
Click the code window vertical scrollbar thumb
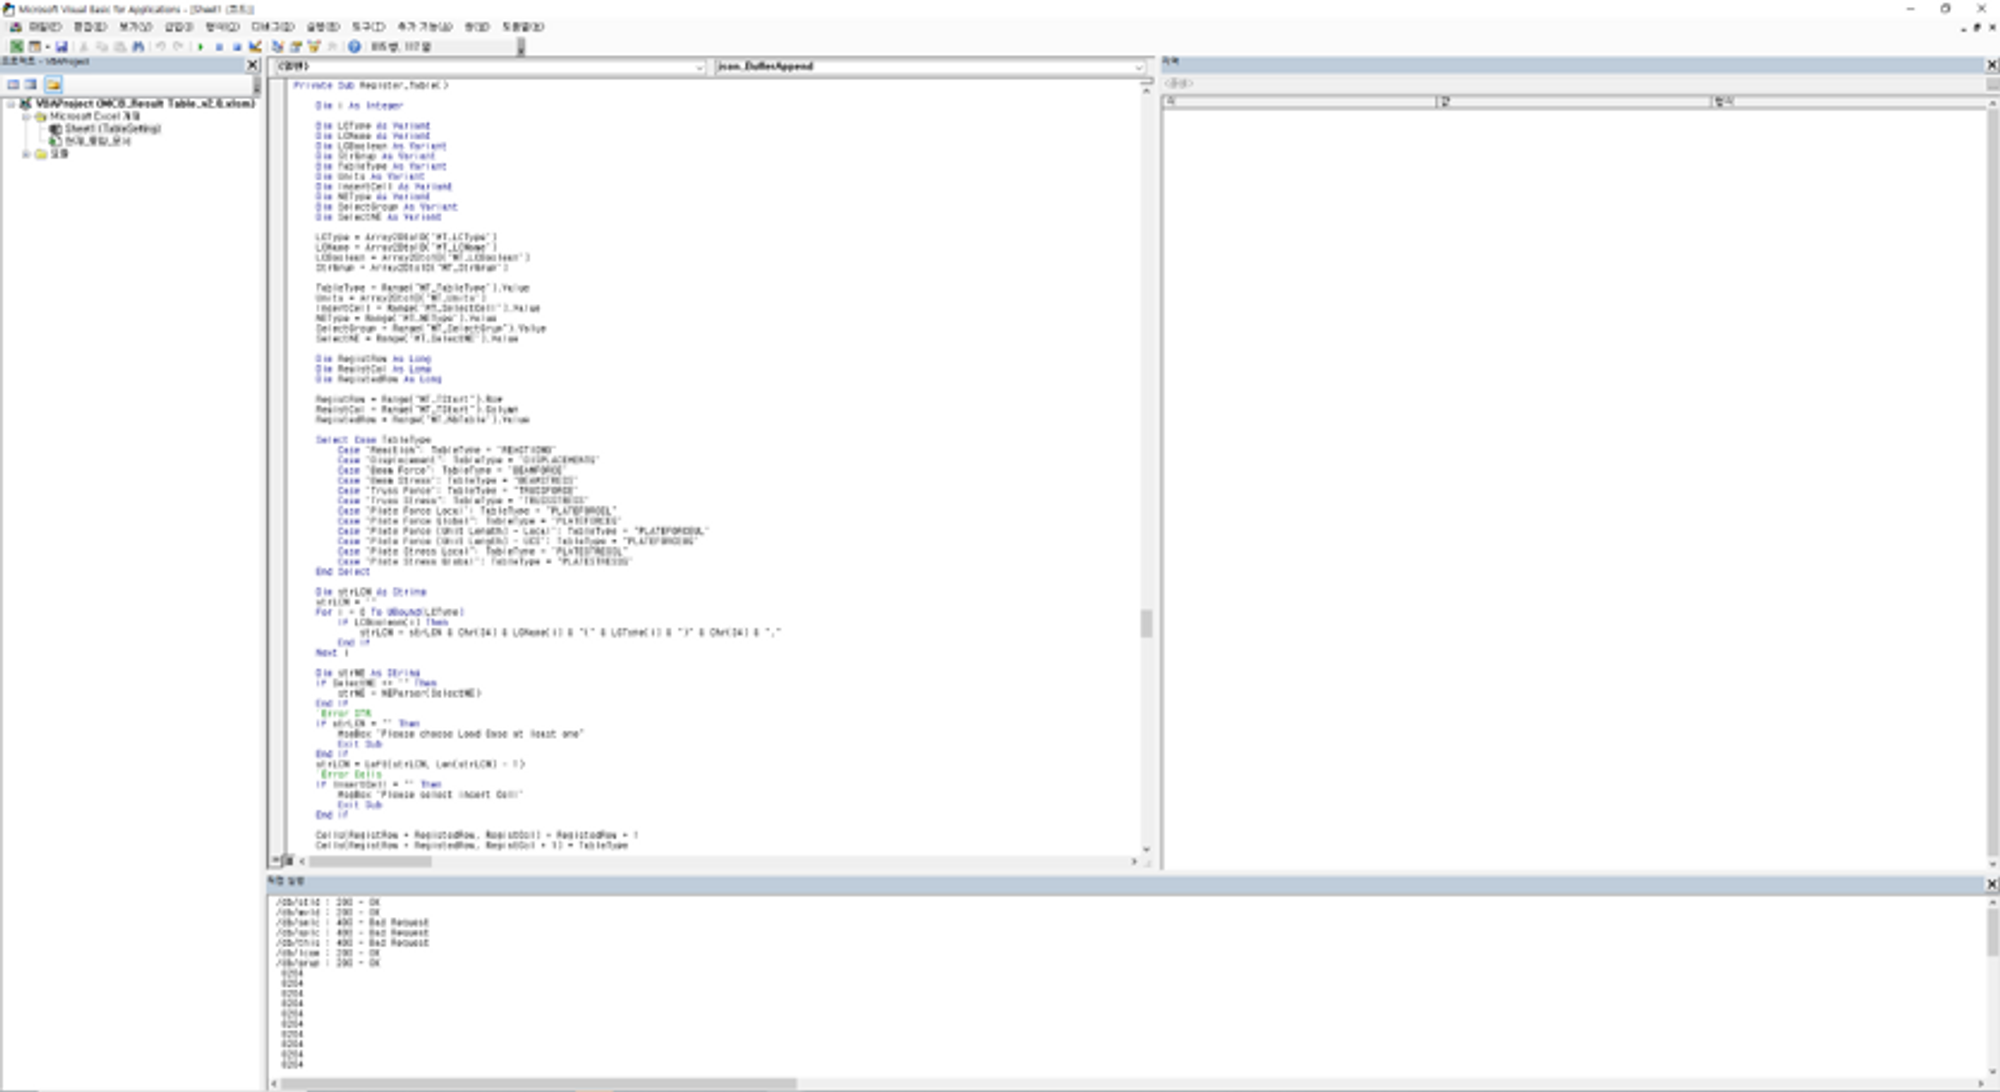1146,623
